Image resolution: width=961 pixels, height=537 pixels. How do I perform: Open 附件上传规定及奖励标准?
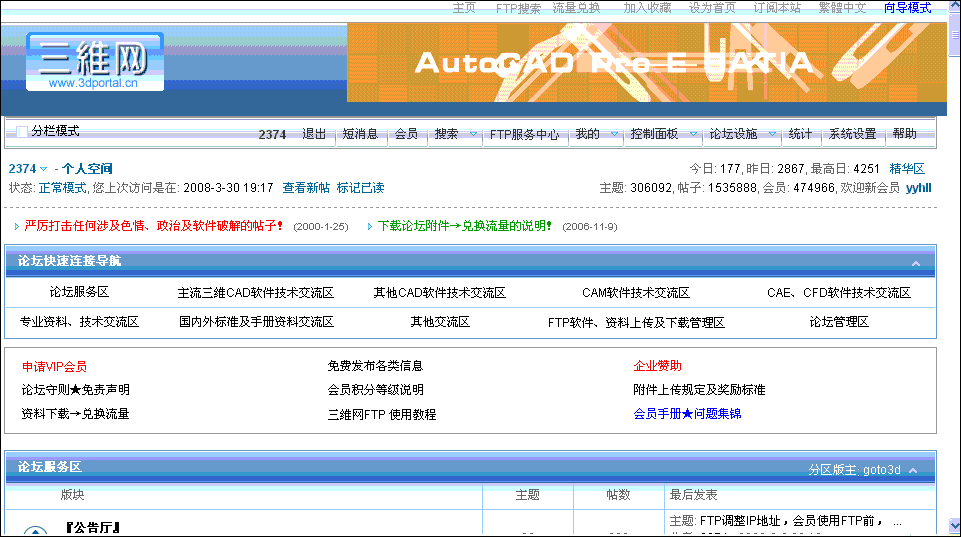pos(699,390)
